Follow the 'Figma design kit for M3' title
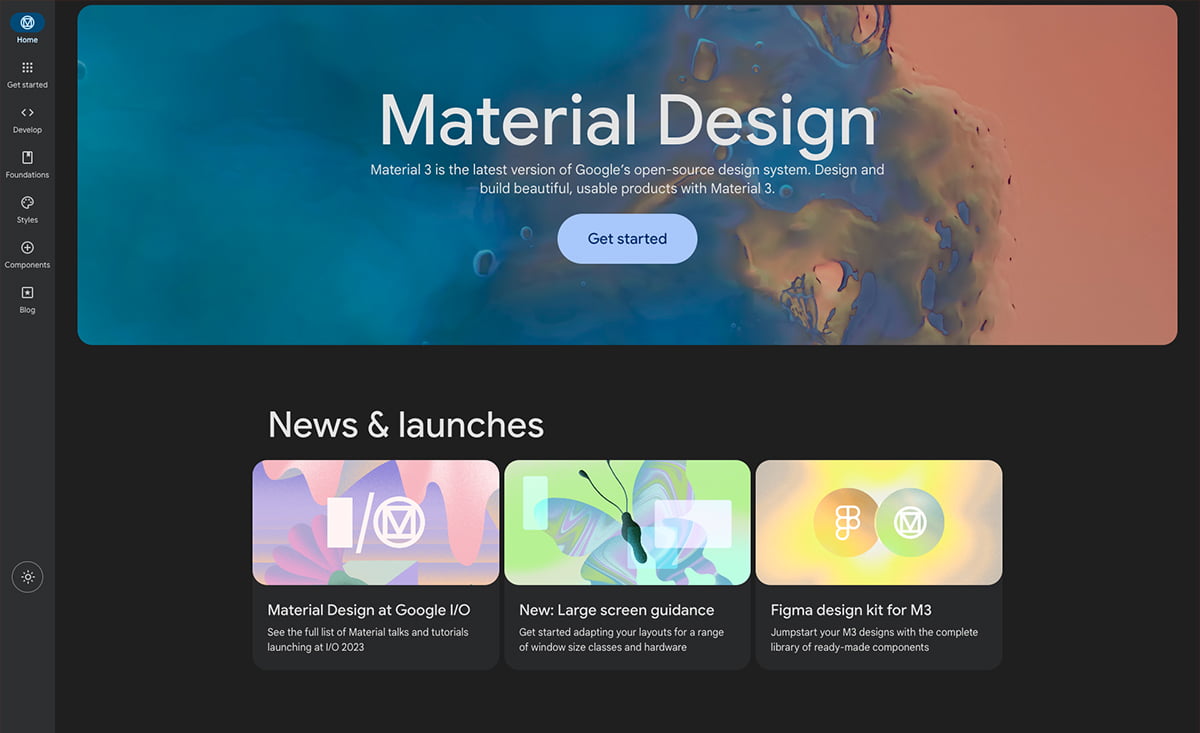 [851, 610]
